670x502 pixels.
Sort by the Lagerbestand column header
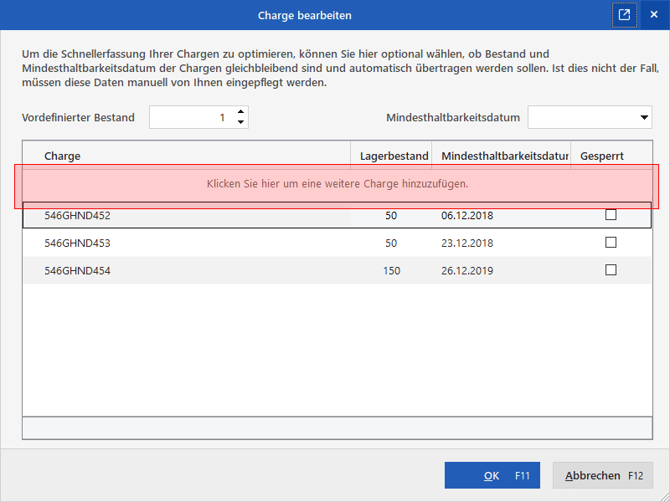point(391,156)
